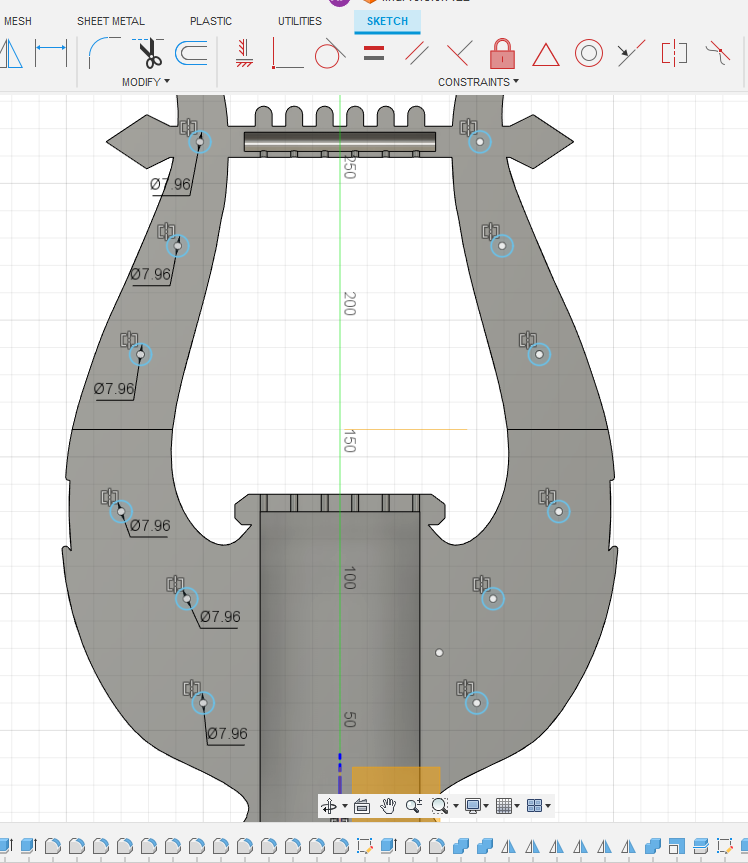Expand the Orbit type dropdown arrow

click(345, 806)
